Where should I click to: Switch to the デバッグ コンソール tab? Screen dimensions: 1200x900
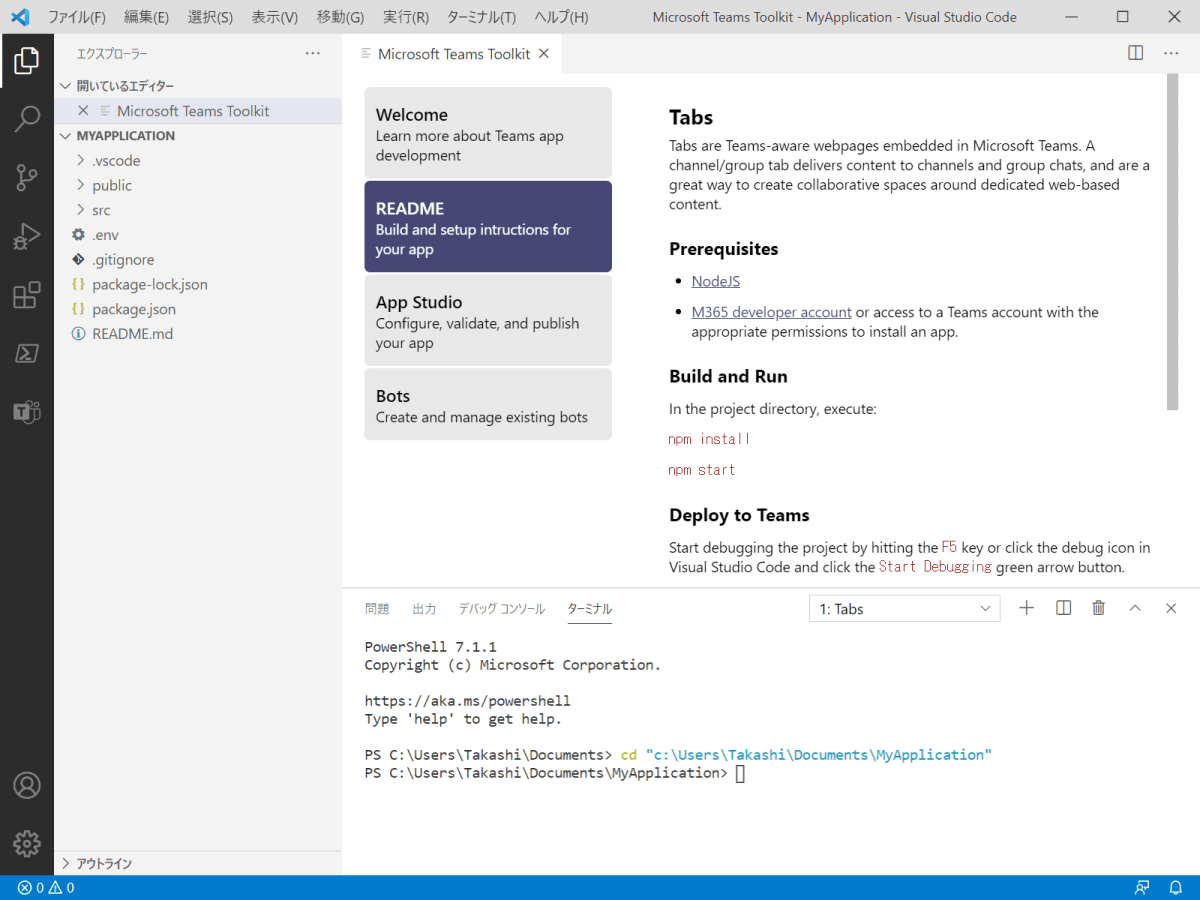pyautogui.click(x=502, y=608)
